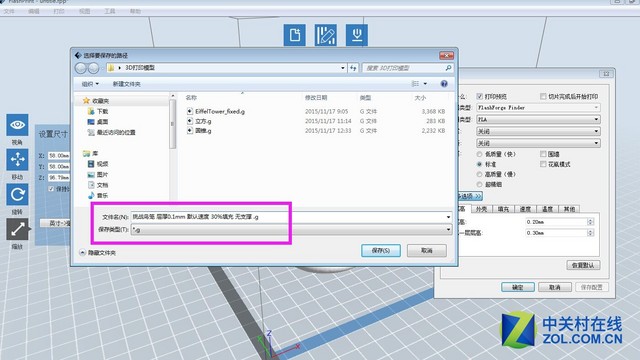
Task: Click New Folder (新建文件夹) button
Action: [127, 84]
